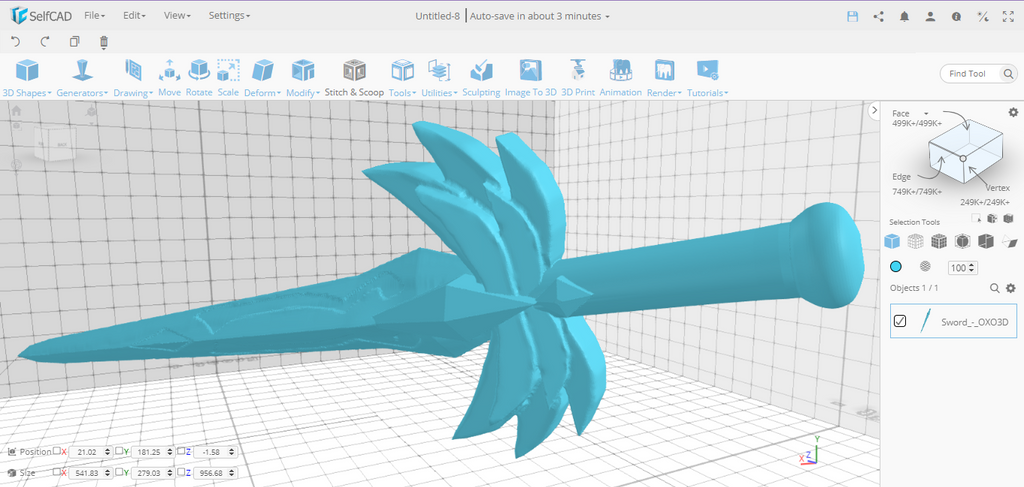Toggle the Position X checkbox
Screen dimensions: 1024x487
pyautogui.click(x=57, y=450)
